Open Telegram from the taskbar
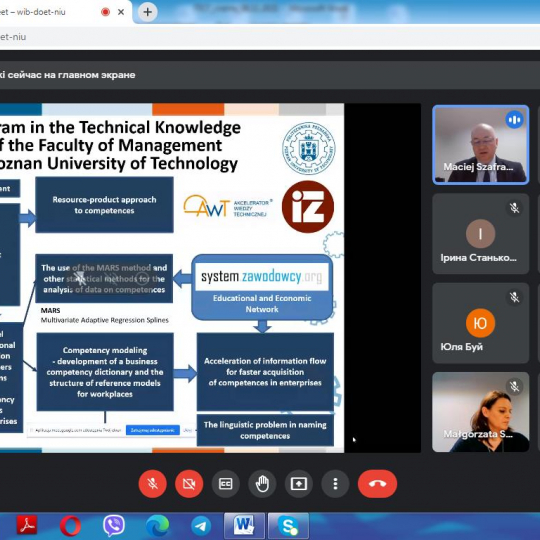 pyautogui.click(x=201, y=526)
